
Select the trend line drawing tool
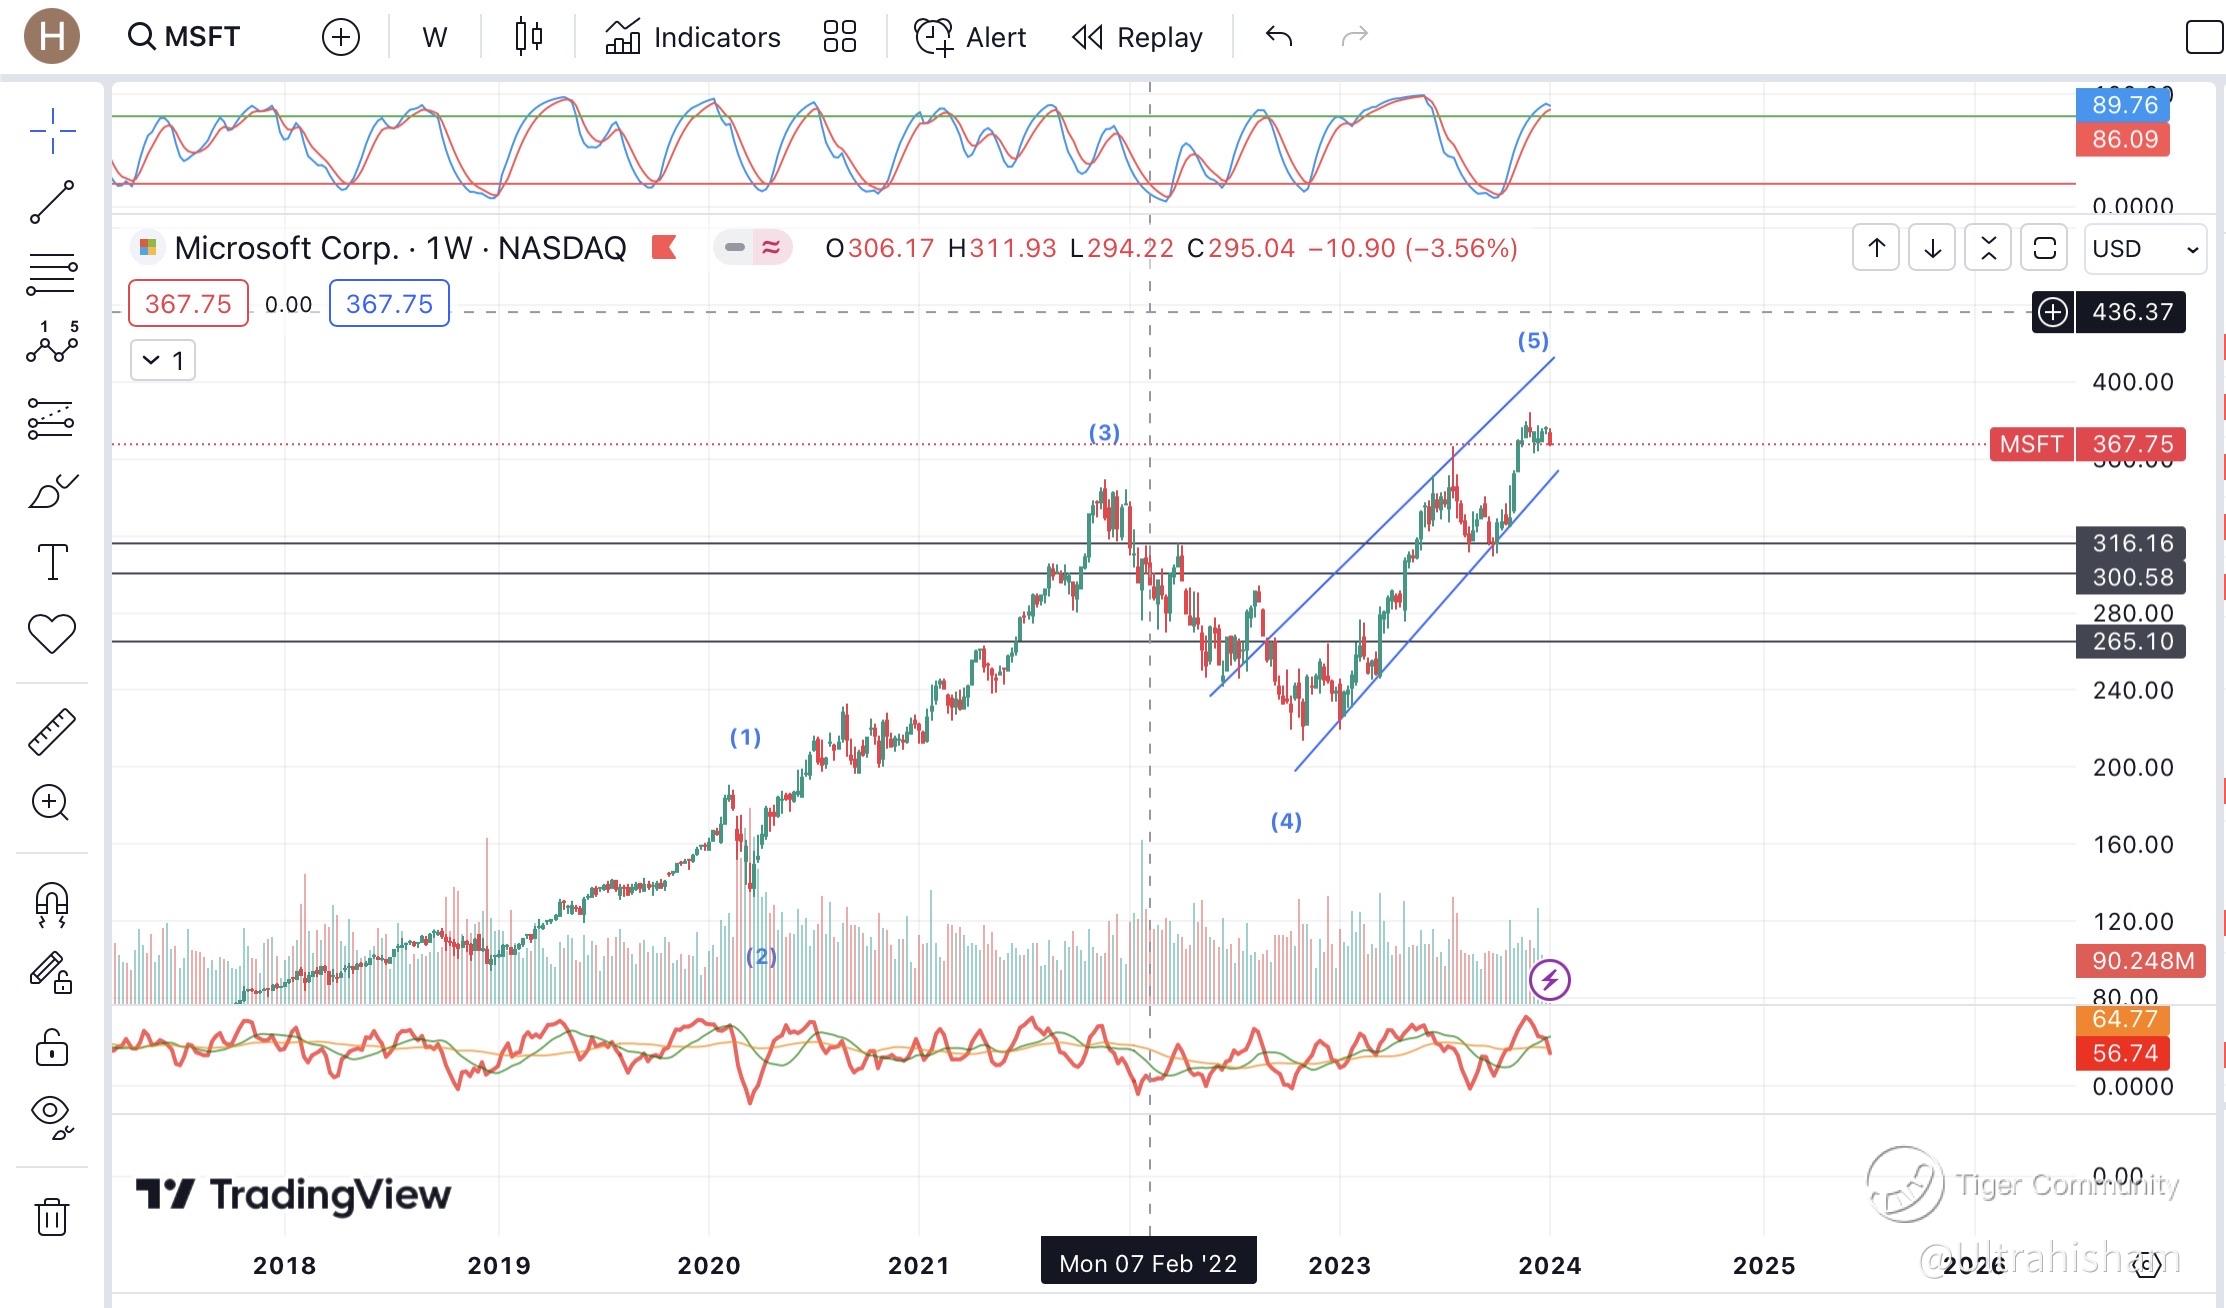pos(51,202)
